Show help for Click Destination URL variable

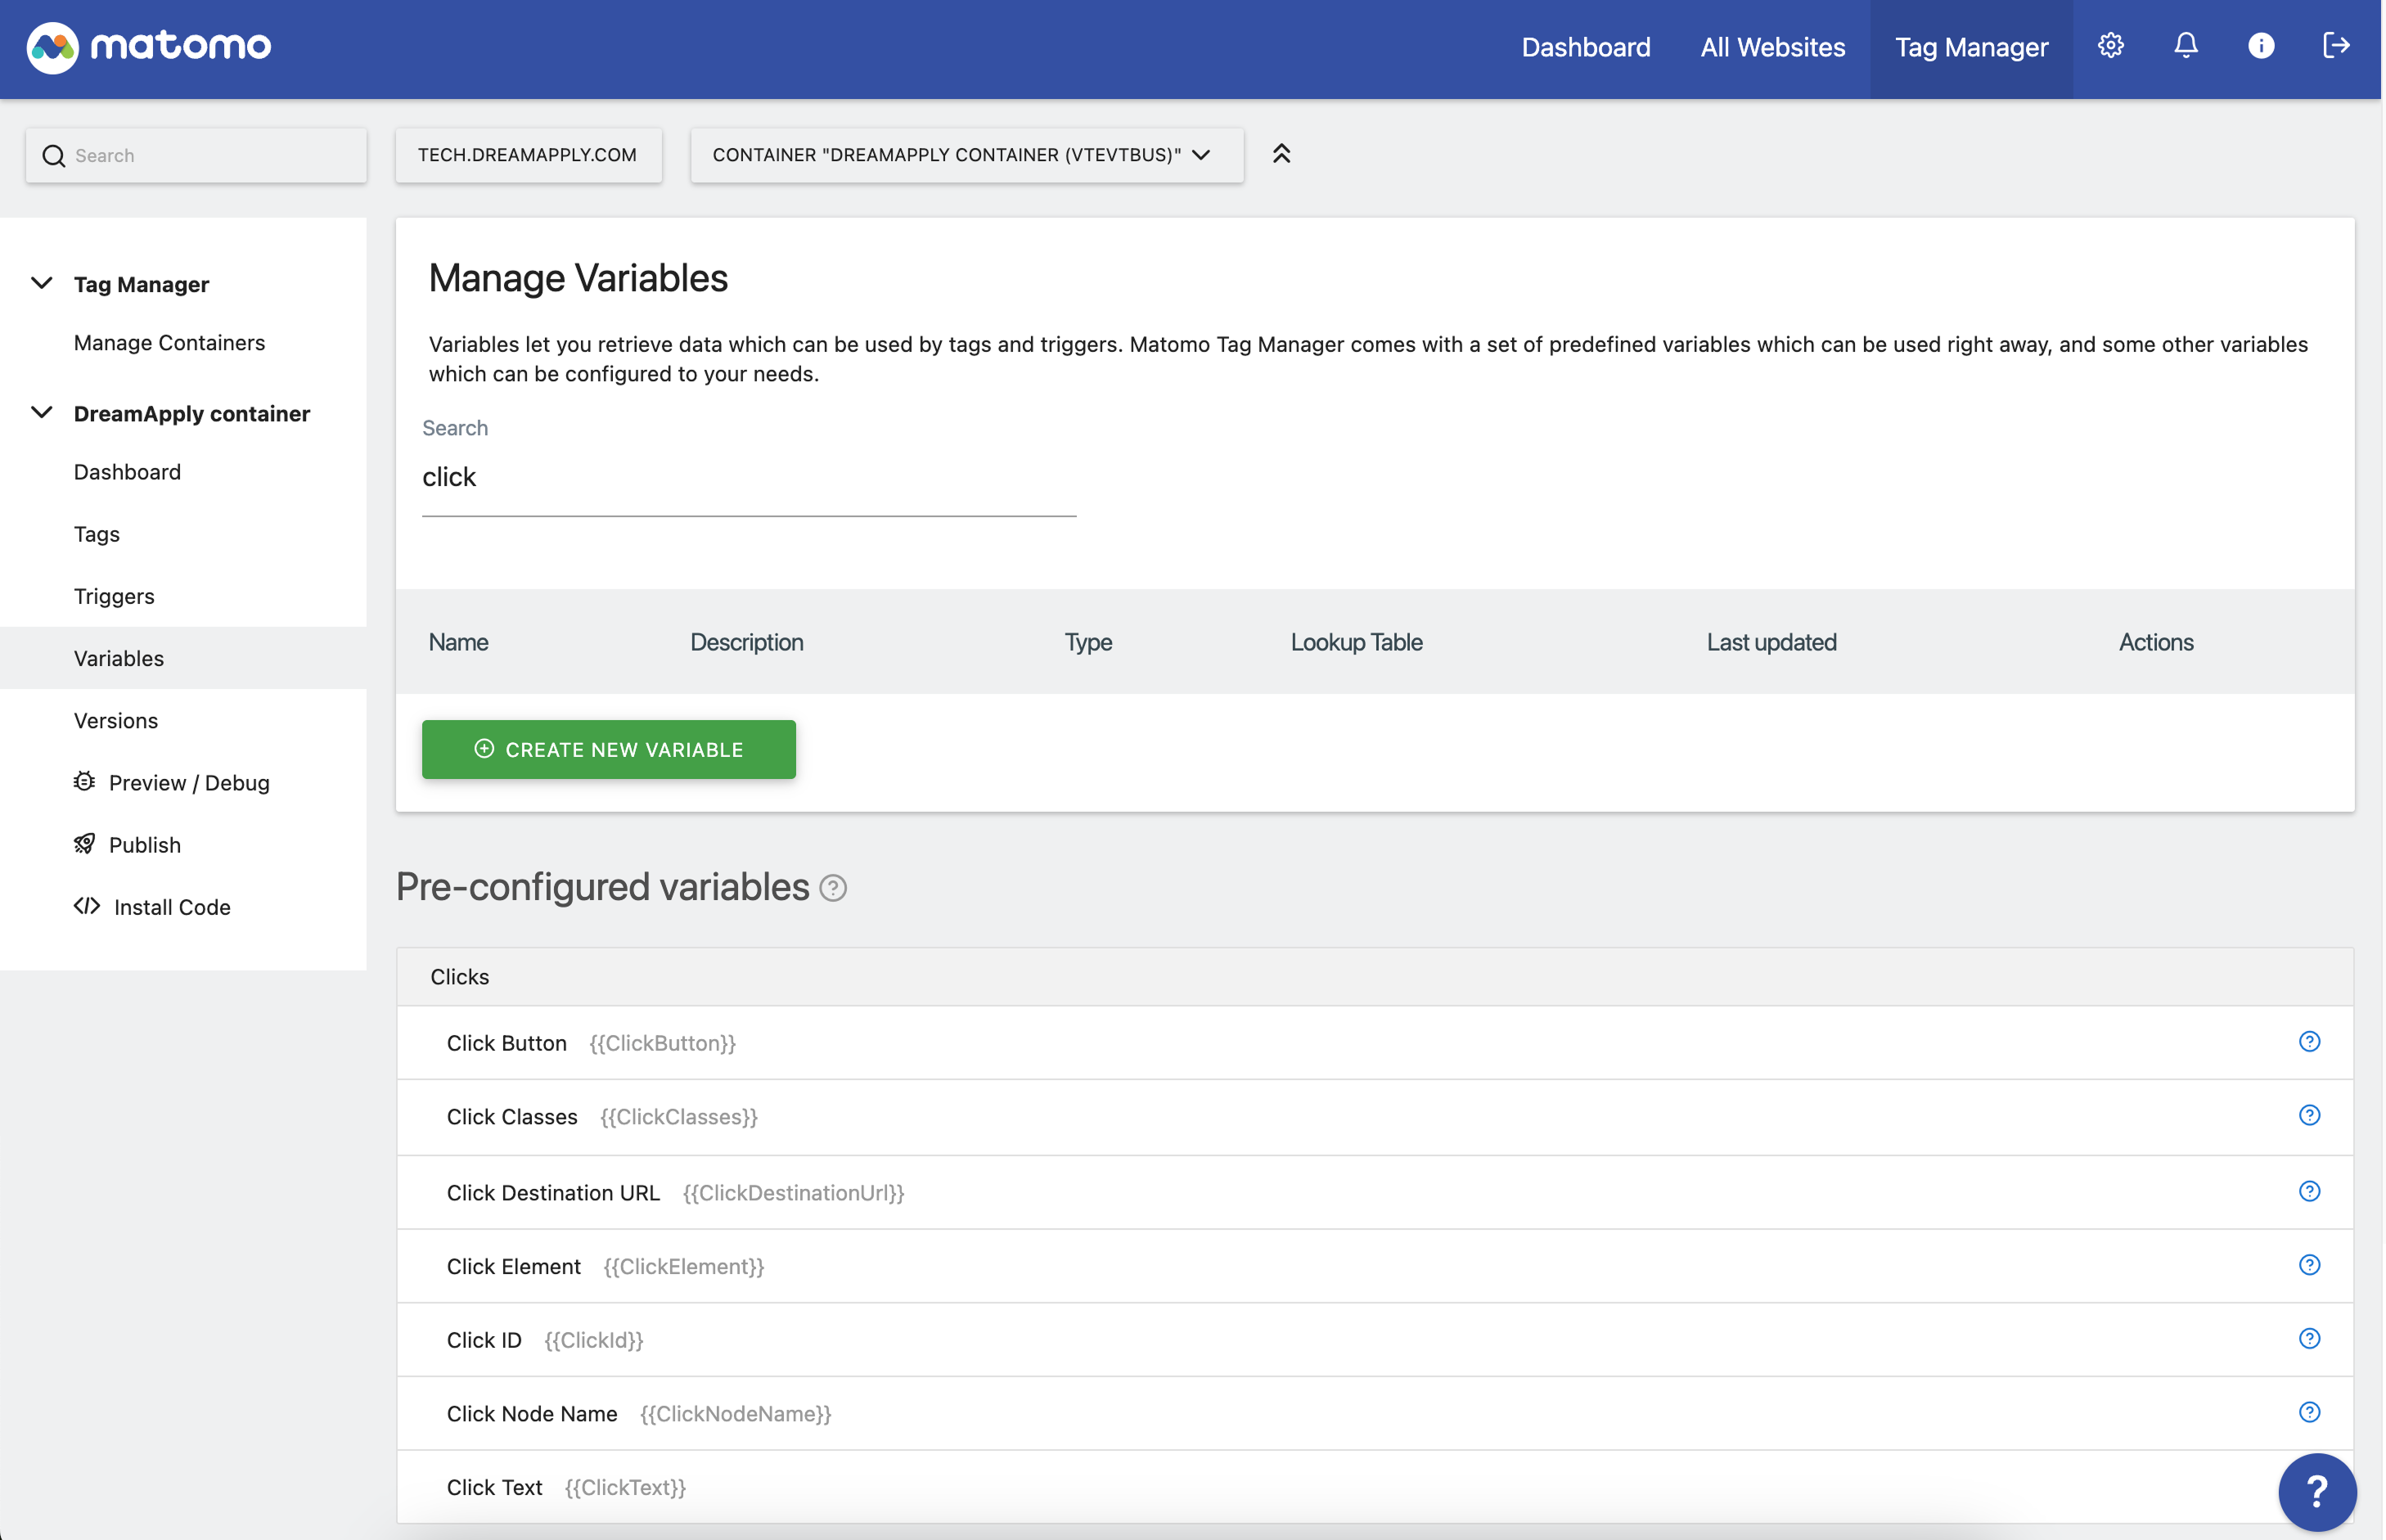pos(2309,1191)
